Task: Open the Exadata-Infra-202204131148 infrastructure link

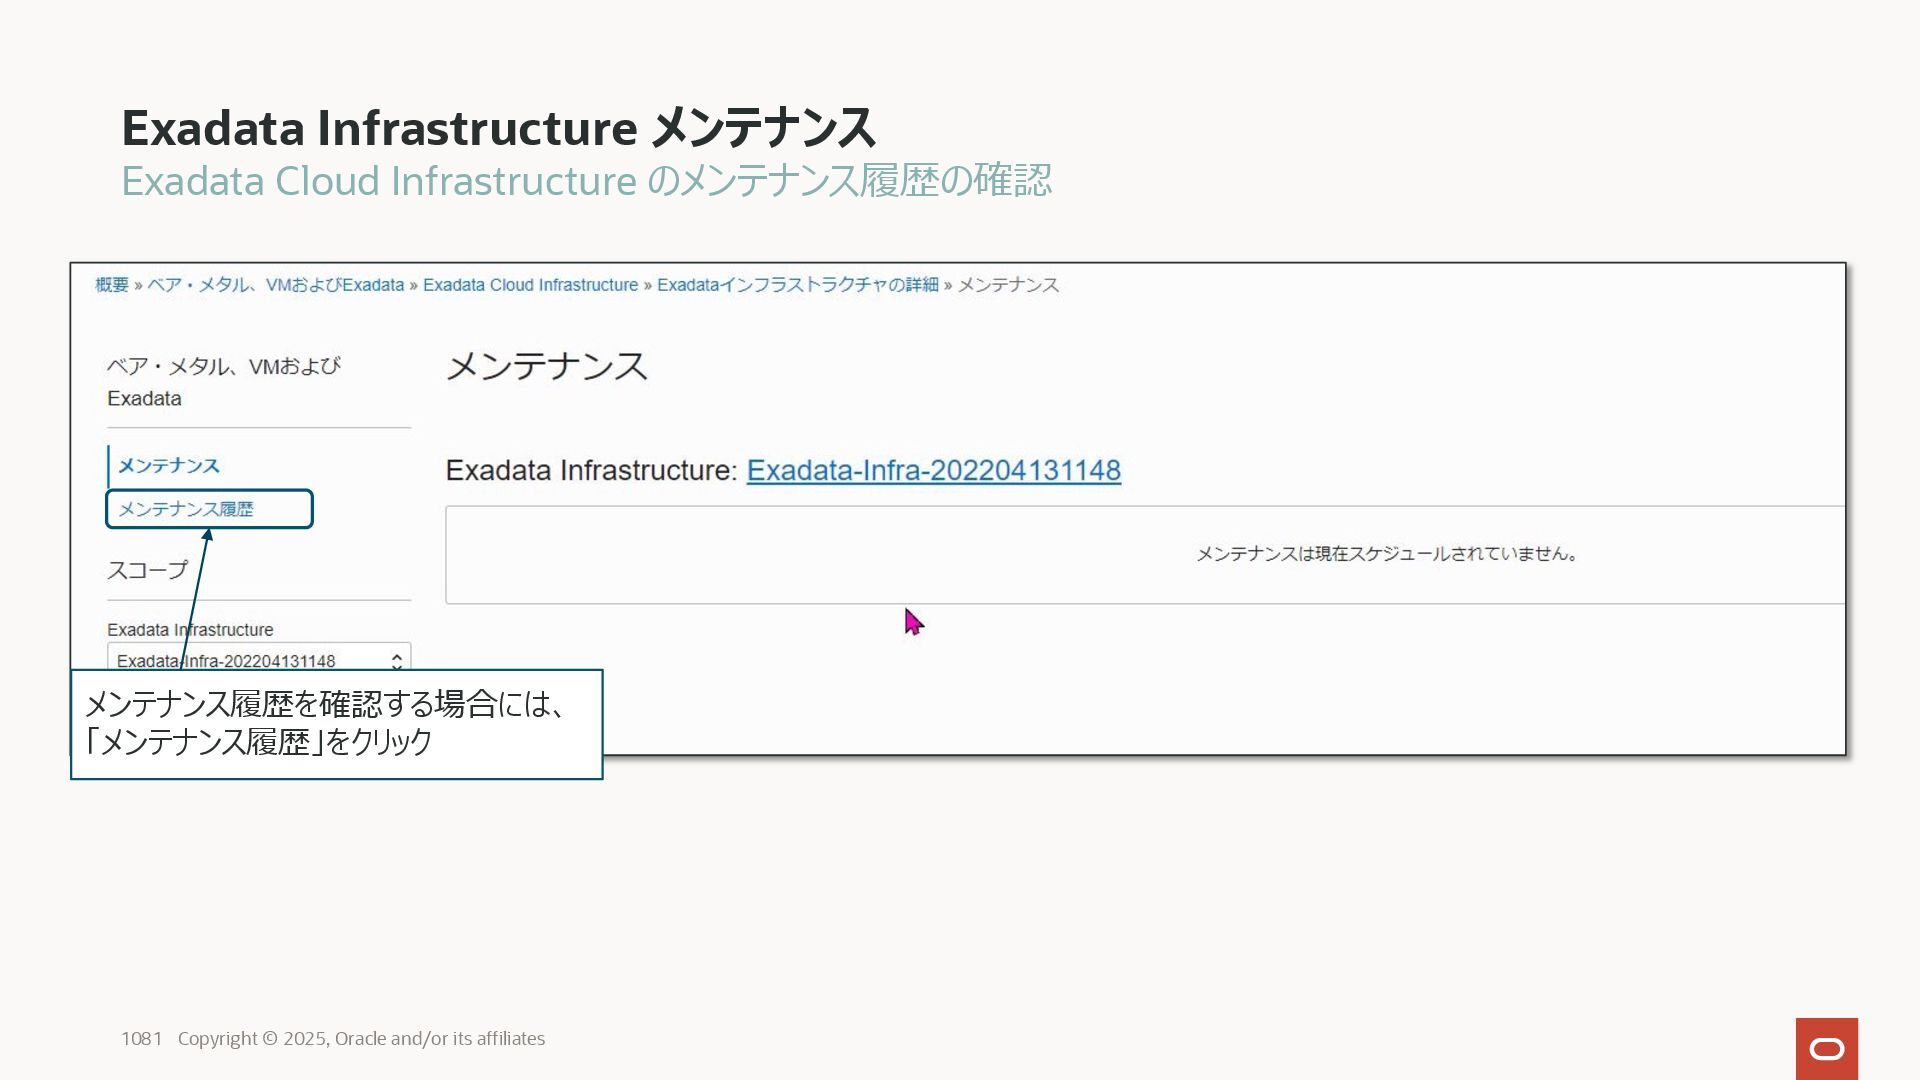Action: 933,471
